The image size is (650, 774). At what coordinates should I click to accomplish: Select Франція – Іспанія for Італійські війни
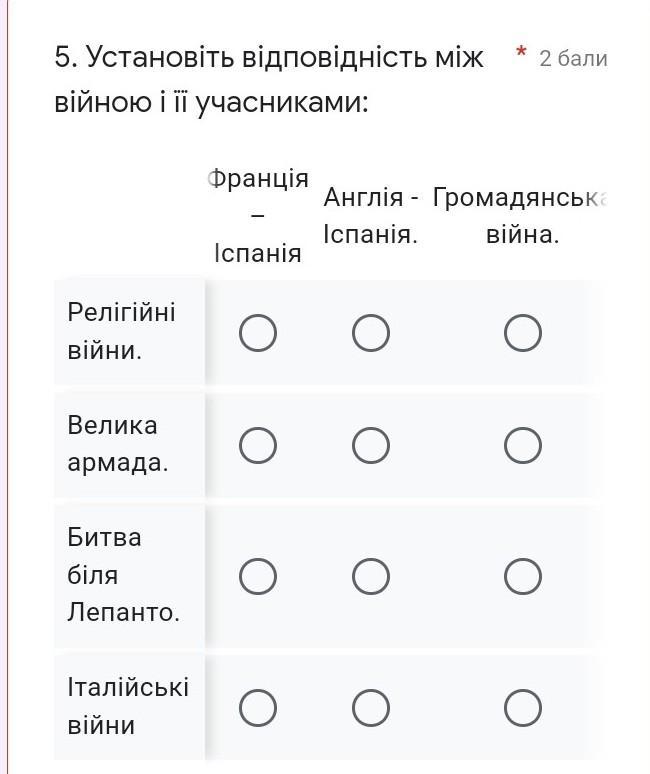coord(258,708)
